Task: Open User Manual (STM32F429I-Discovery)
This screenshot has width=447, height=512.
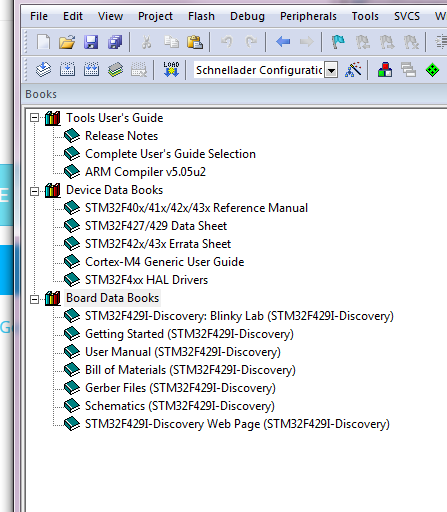Action: point(183,352)
